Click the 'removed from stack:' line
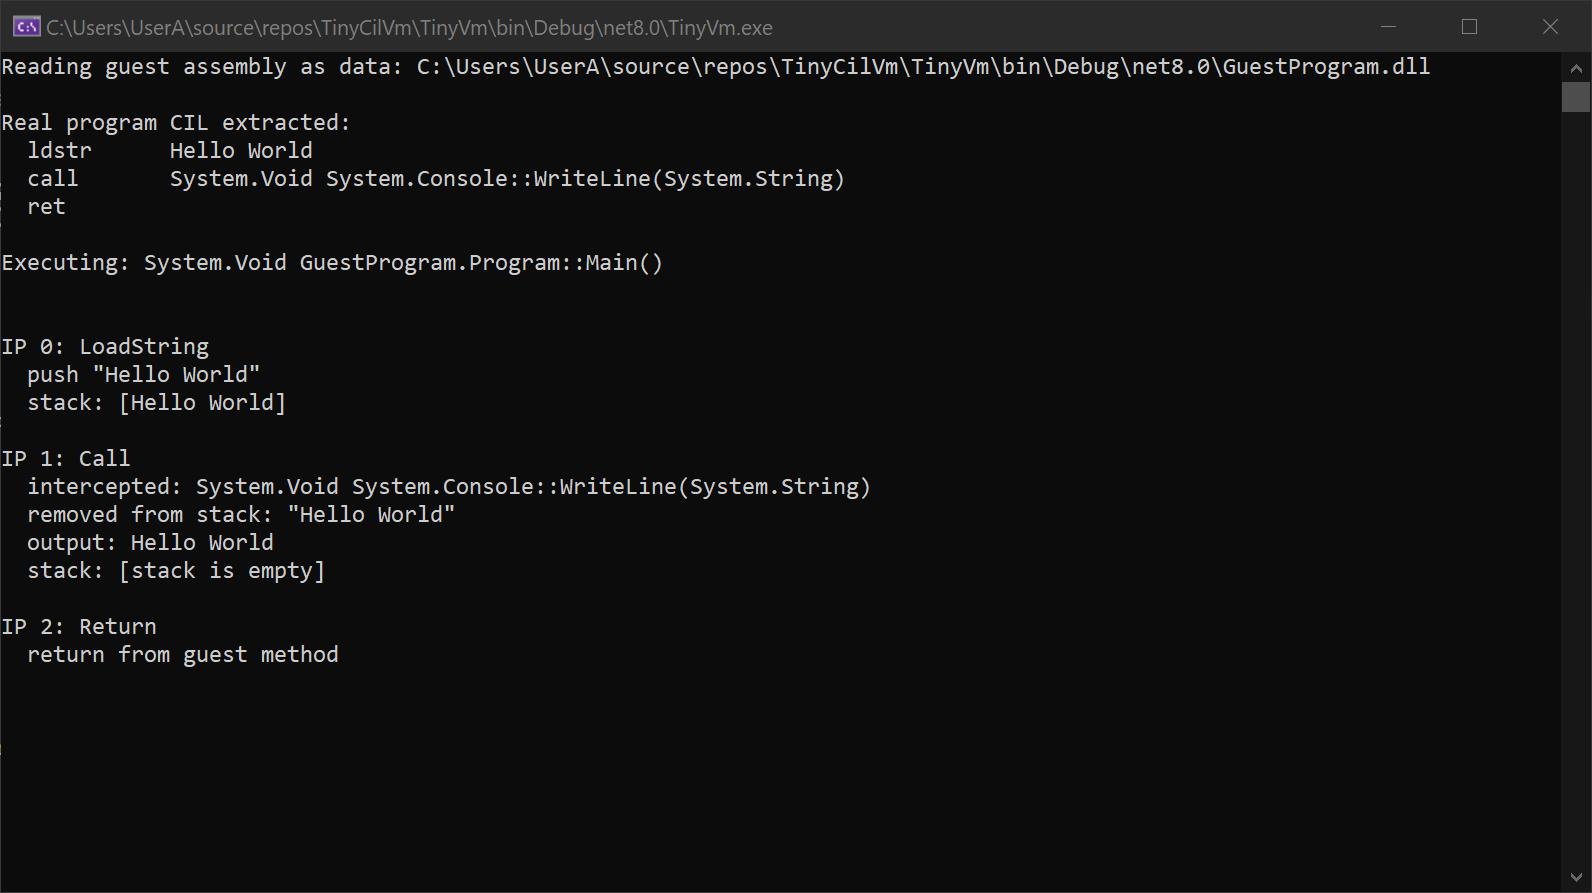The image size is (1592, 893). click(241, 515)
